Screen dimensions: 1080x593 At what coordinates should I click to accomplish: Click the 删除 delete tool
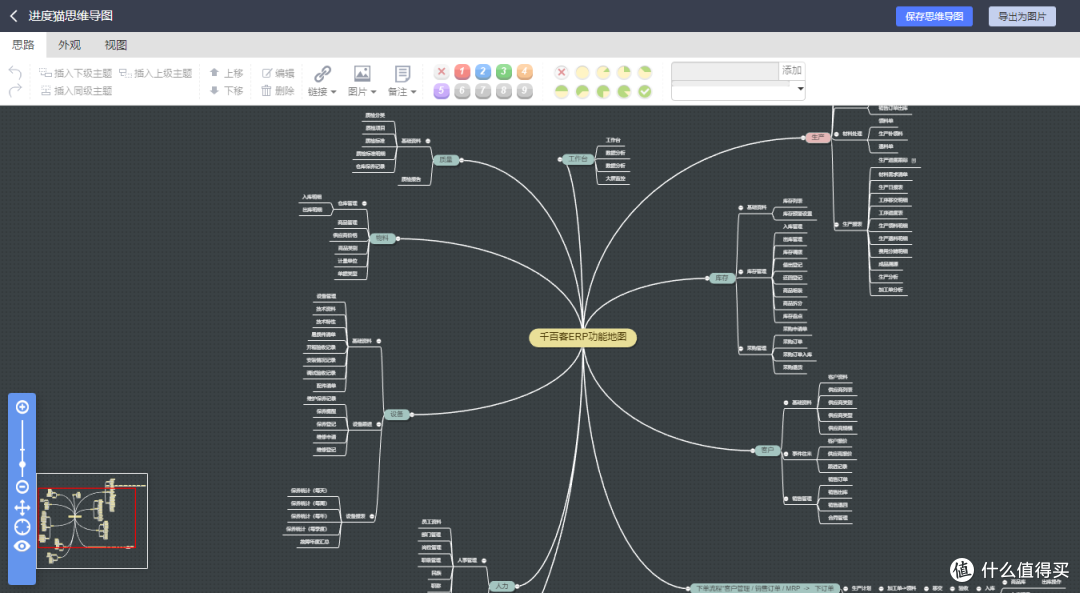(278, 91)
